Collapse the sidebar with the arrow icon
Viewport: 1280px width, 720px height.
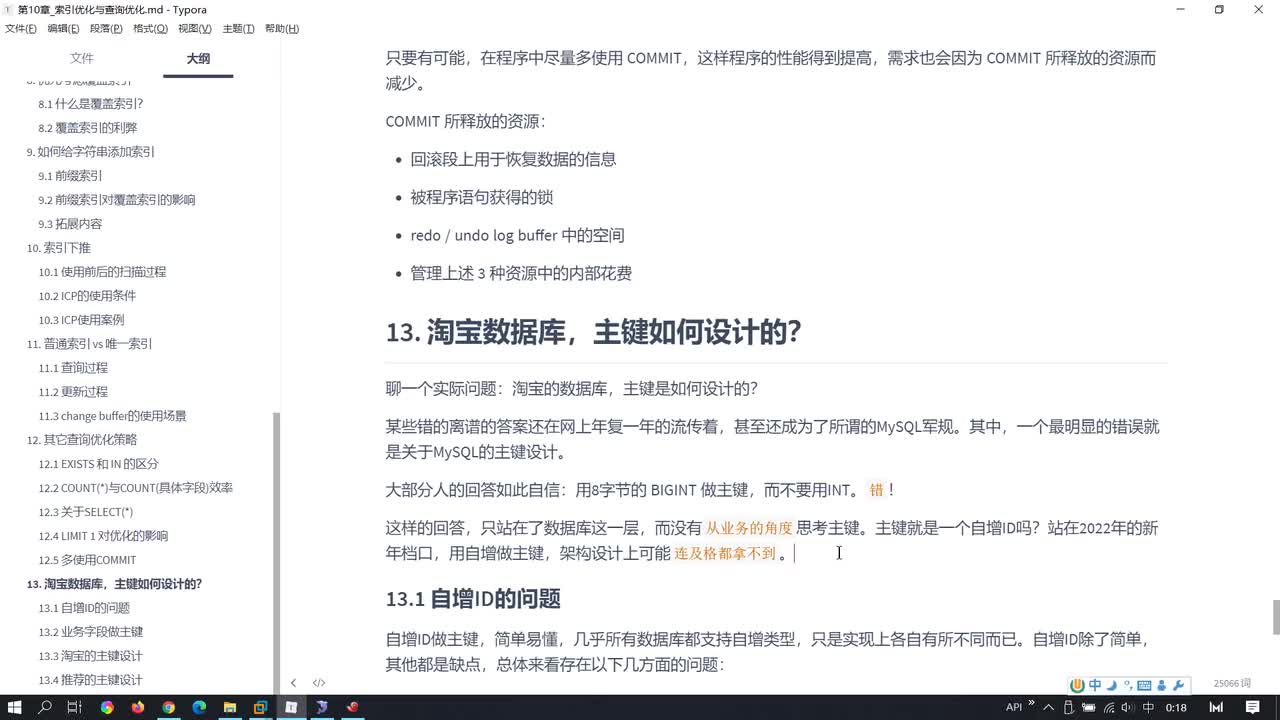(293, 683)
